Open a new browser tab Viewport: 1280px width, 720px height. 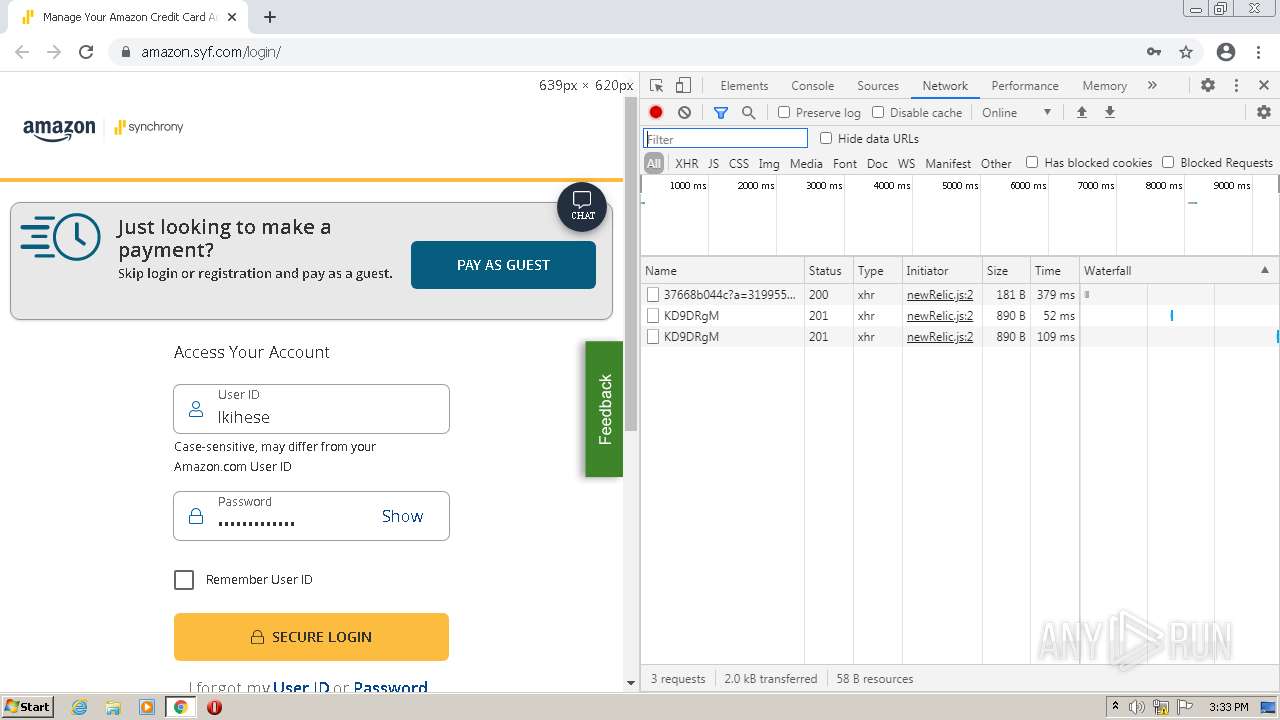270,17
